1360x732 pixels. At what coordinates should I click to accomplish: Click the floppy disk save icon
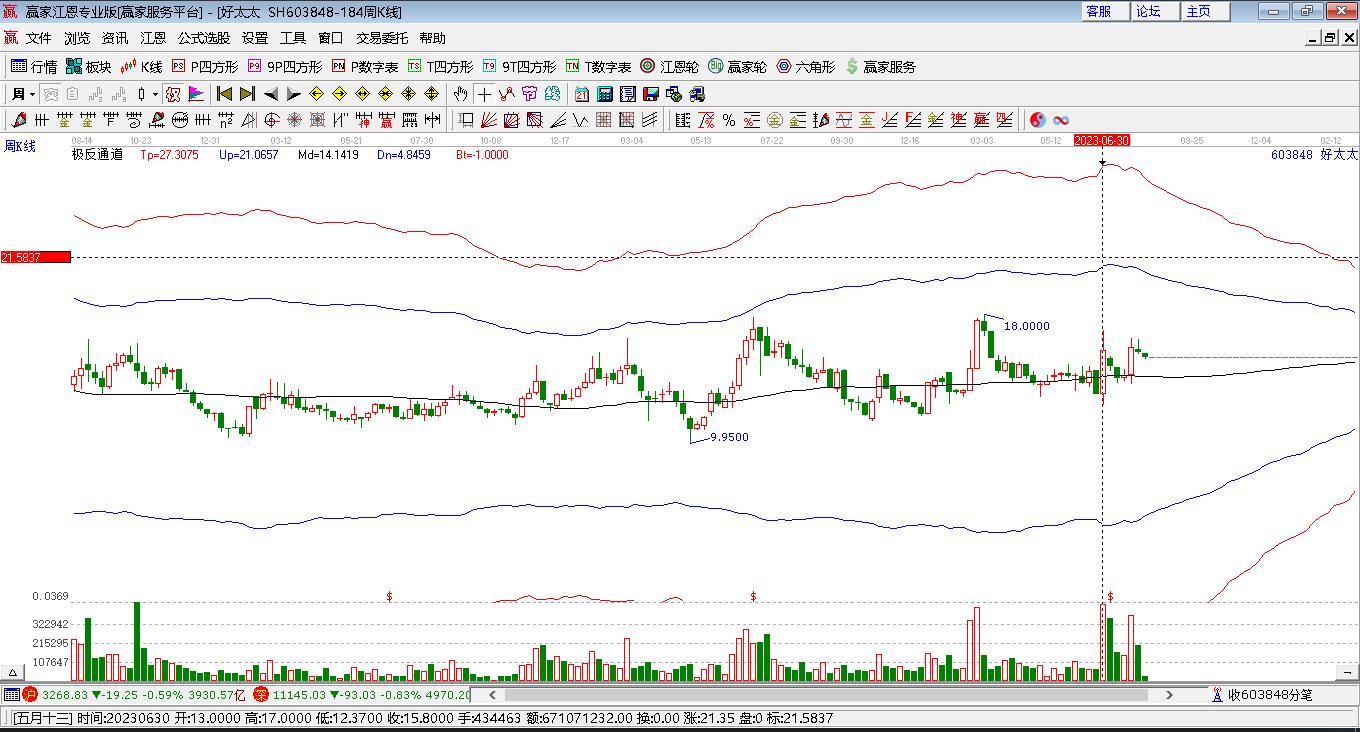[651, 94]
